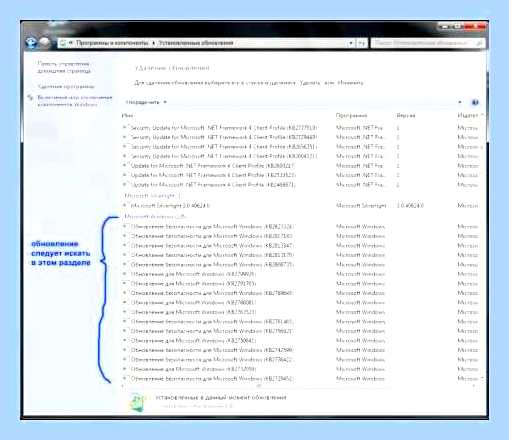Expand breadcrumb arrow before Установленные обновления
Viewport: 509px width, 440px height.
coord(153,43)
